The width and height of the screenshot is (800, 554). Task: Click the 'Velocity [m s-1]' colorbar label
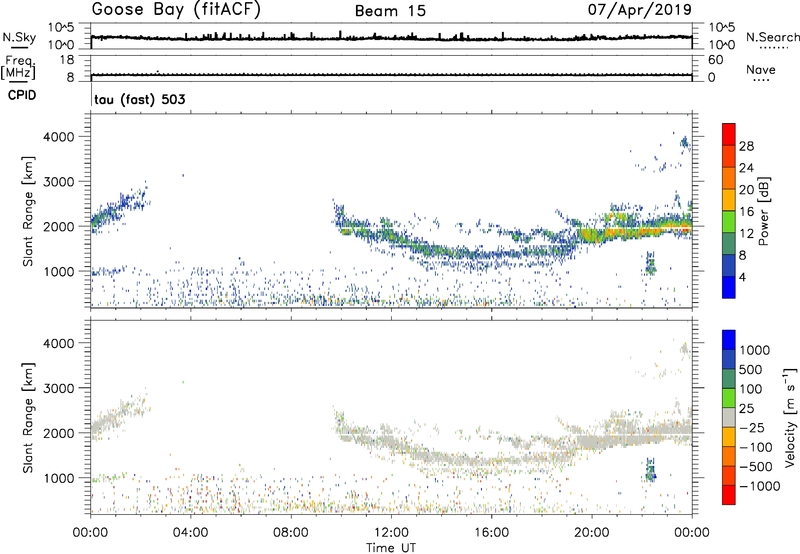(790, 417)
